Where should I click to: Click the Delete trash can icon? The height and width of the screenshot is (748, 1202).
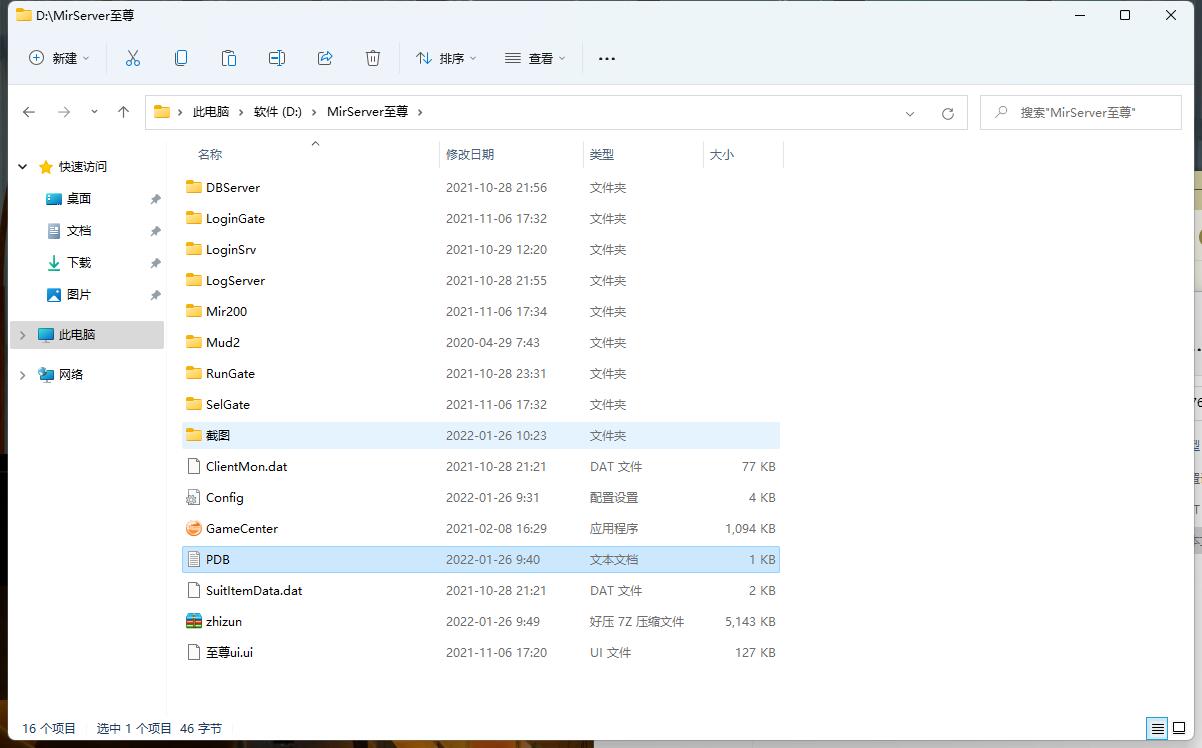[373, 58]
